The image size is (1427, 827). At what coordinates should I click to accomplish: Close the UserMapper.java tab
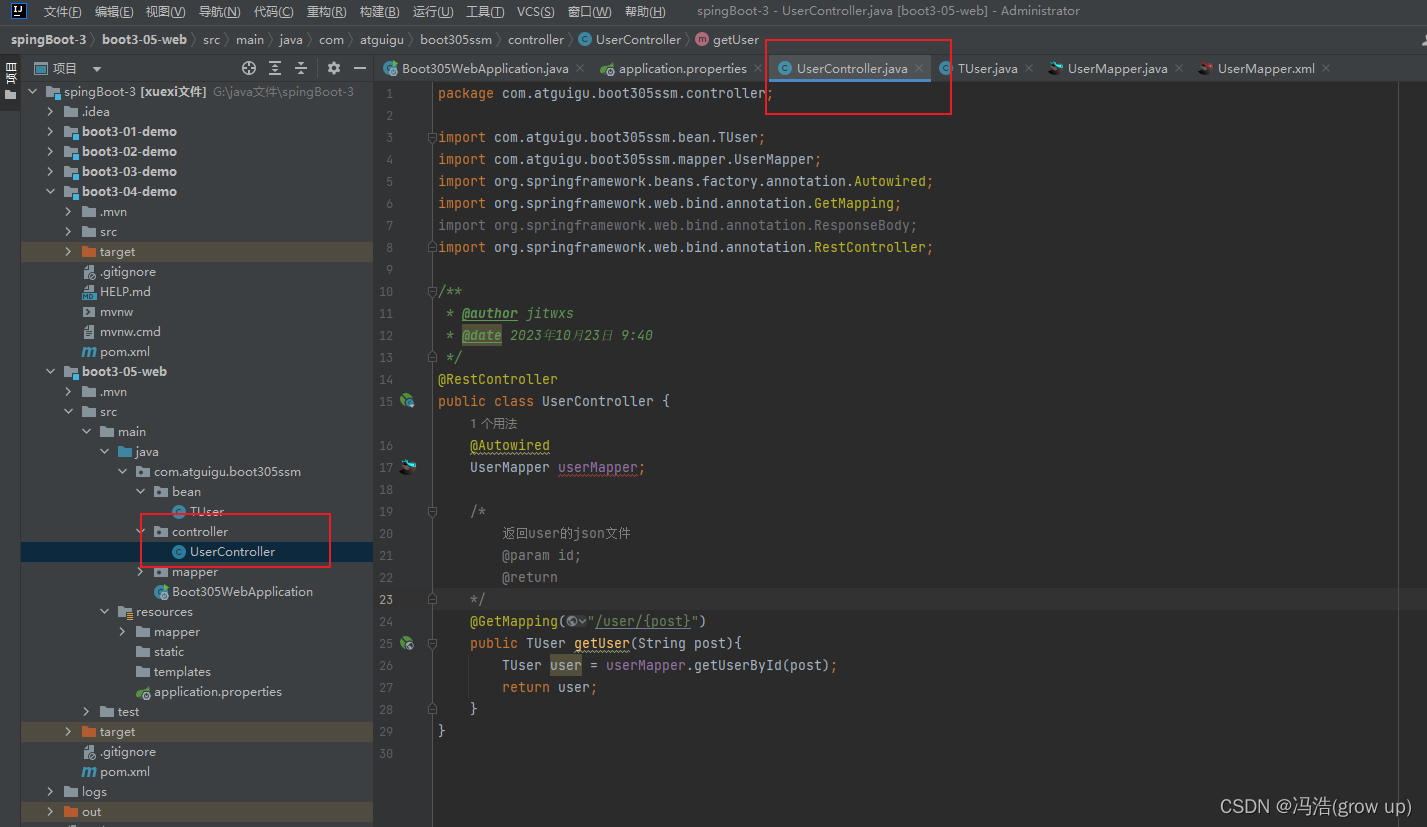pos(1178,69)
